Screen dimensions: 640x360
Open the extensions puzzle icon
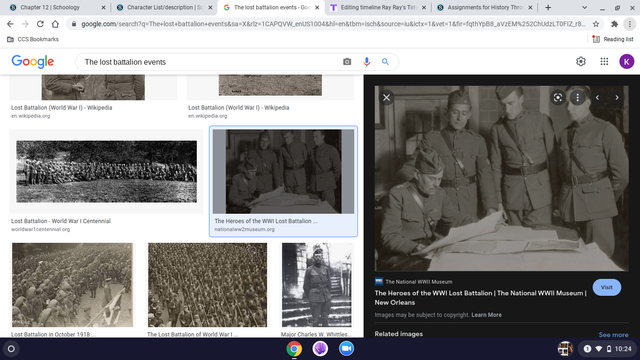click(614, 24)
